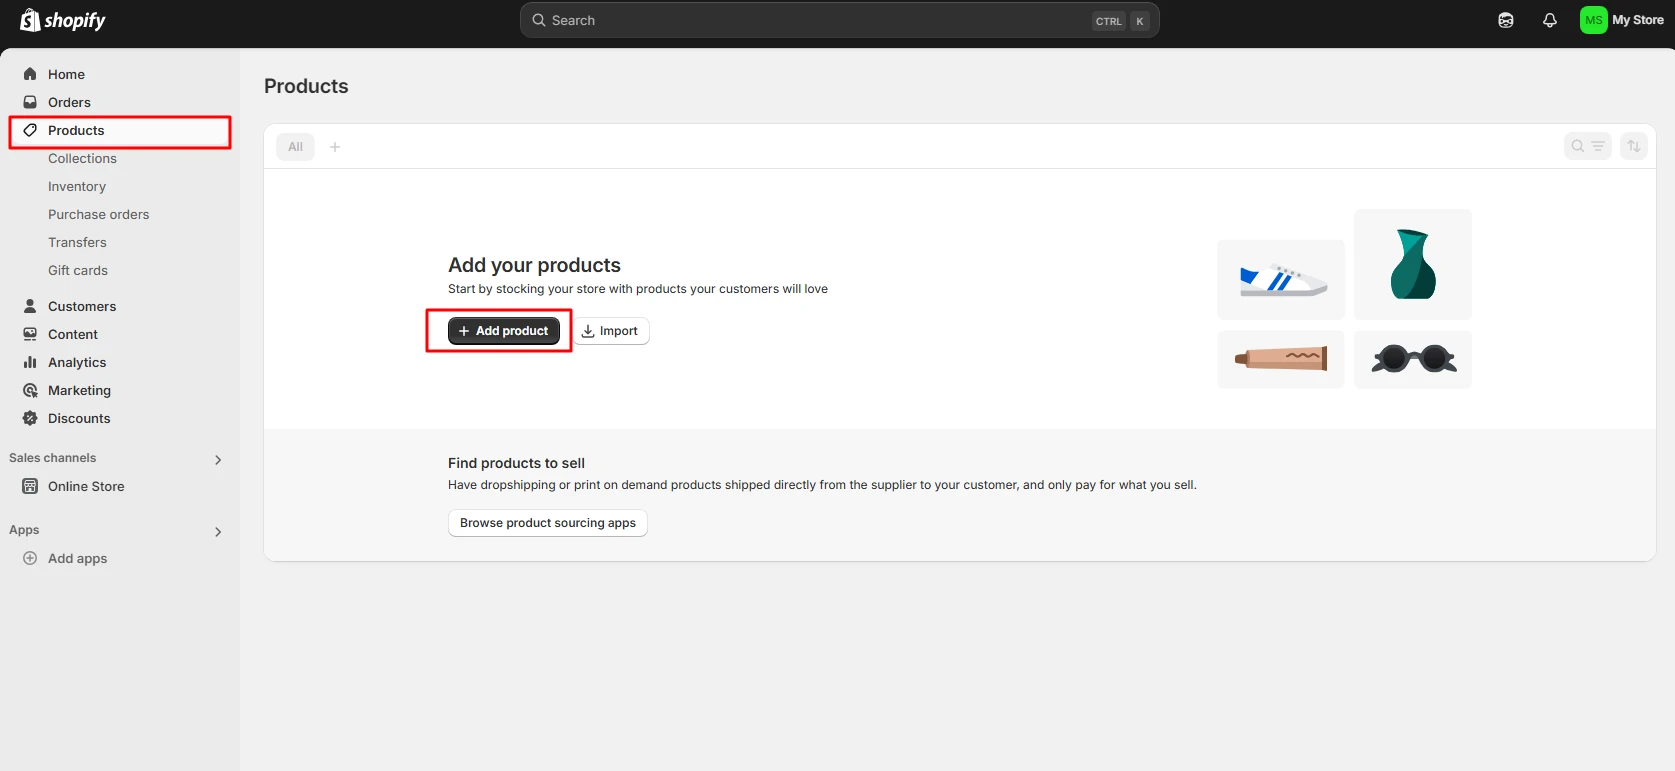Click the search and filter icon button

tap(1587, 146)
